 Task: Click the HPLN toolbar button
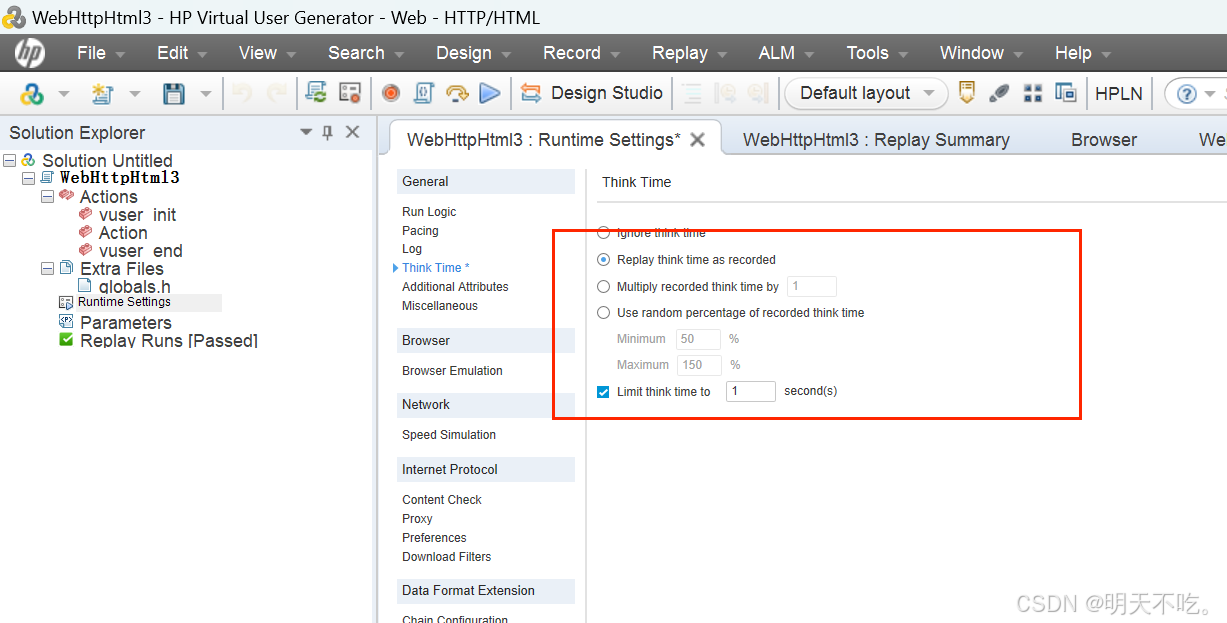pos(1118,93)
